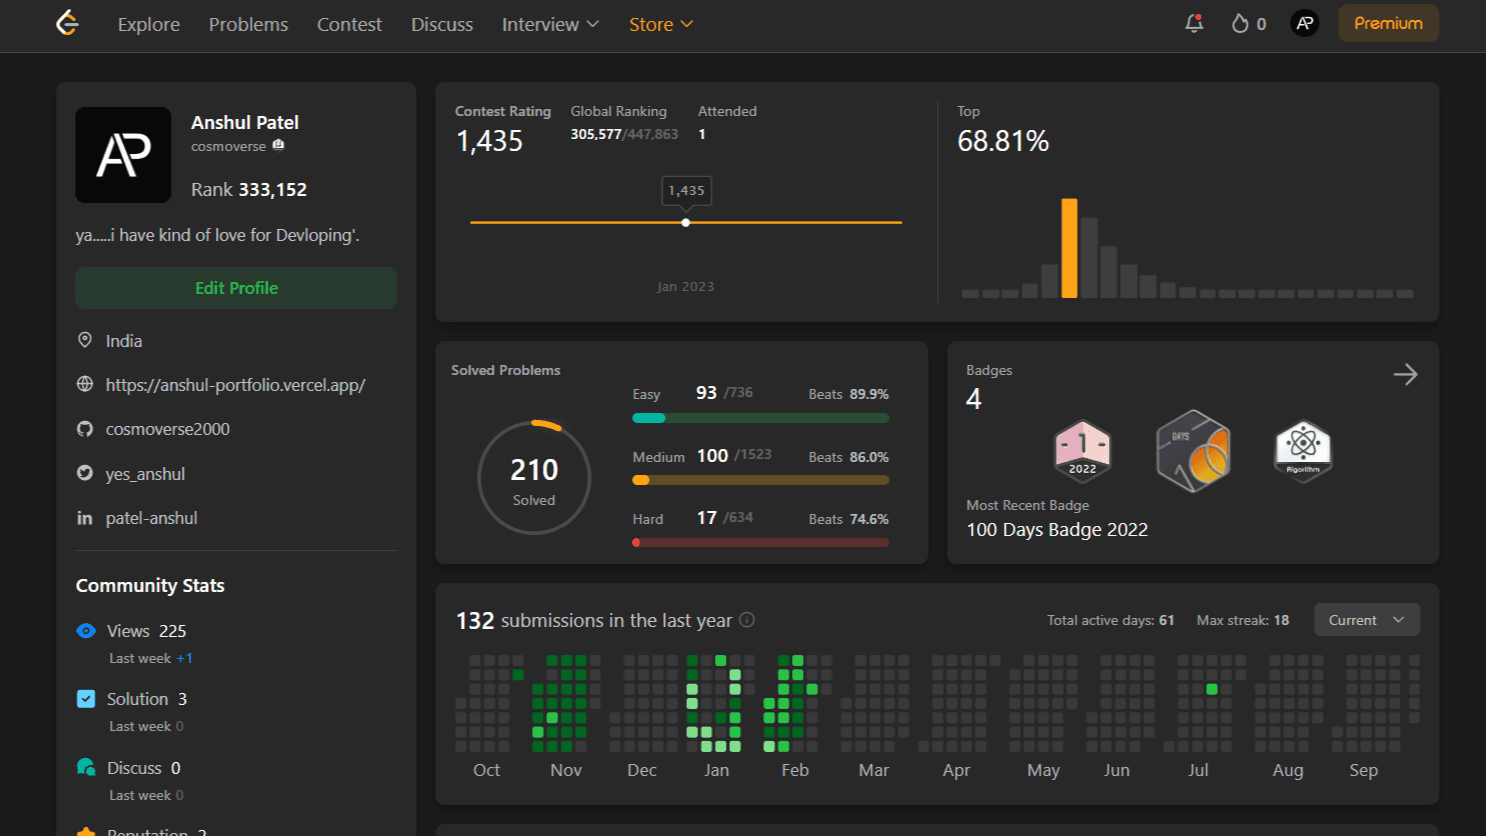The image size is (1486, 836).
Task: Click the Algorithm badge icon
Action: point(1303,450)
